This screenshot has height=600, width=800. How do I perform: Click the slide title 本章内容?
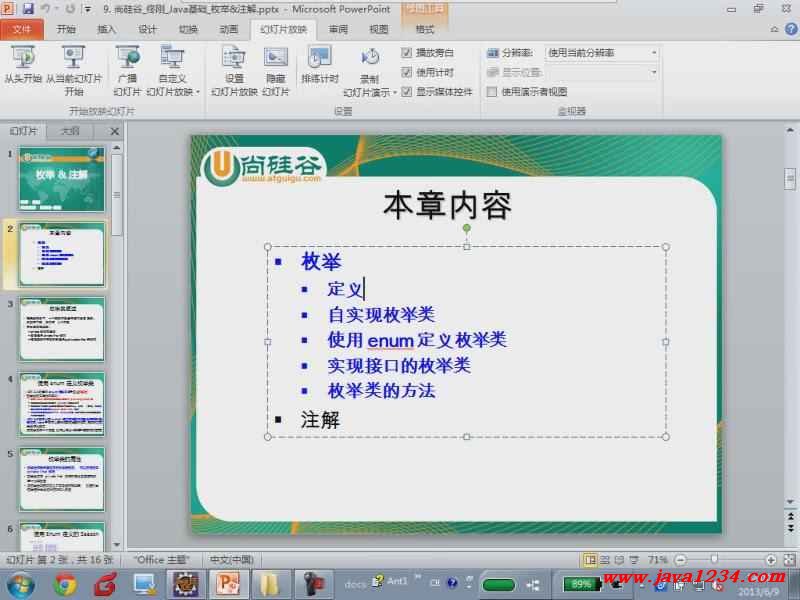click(x=447, y=206)
